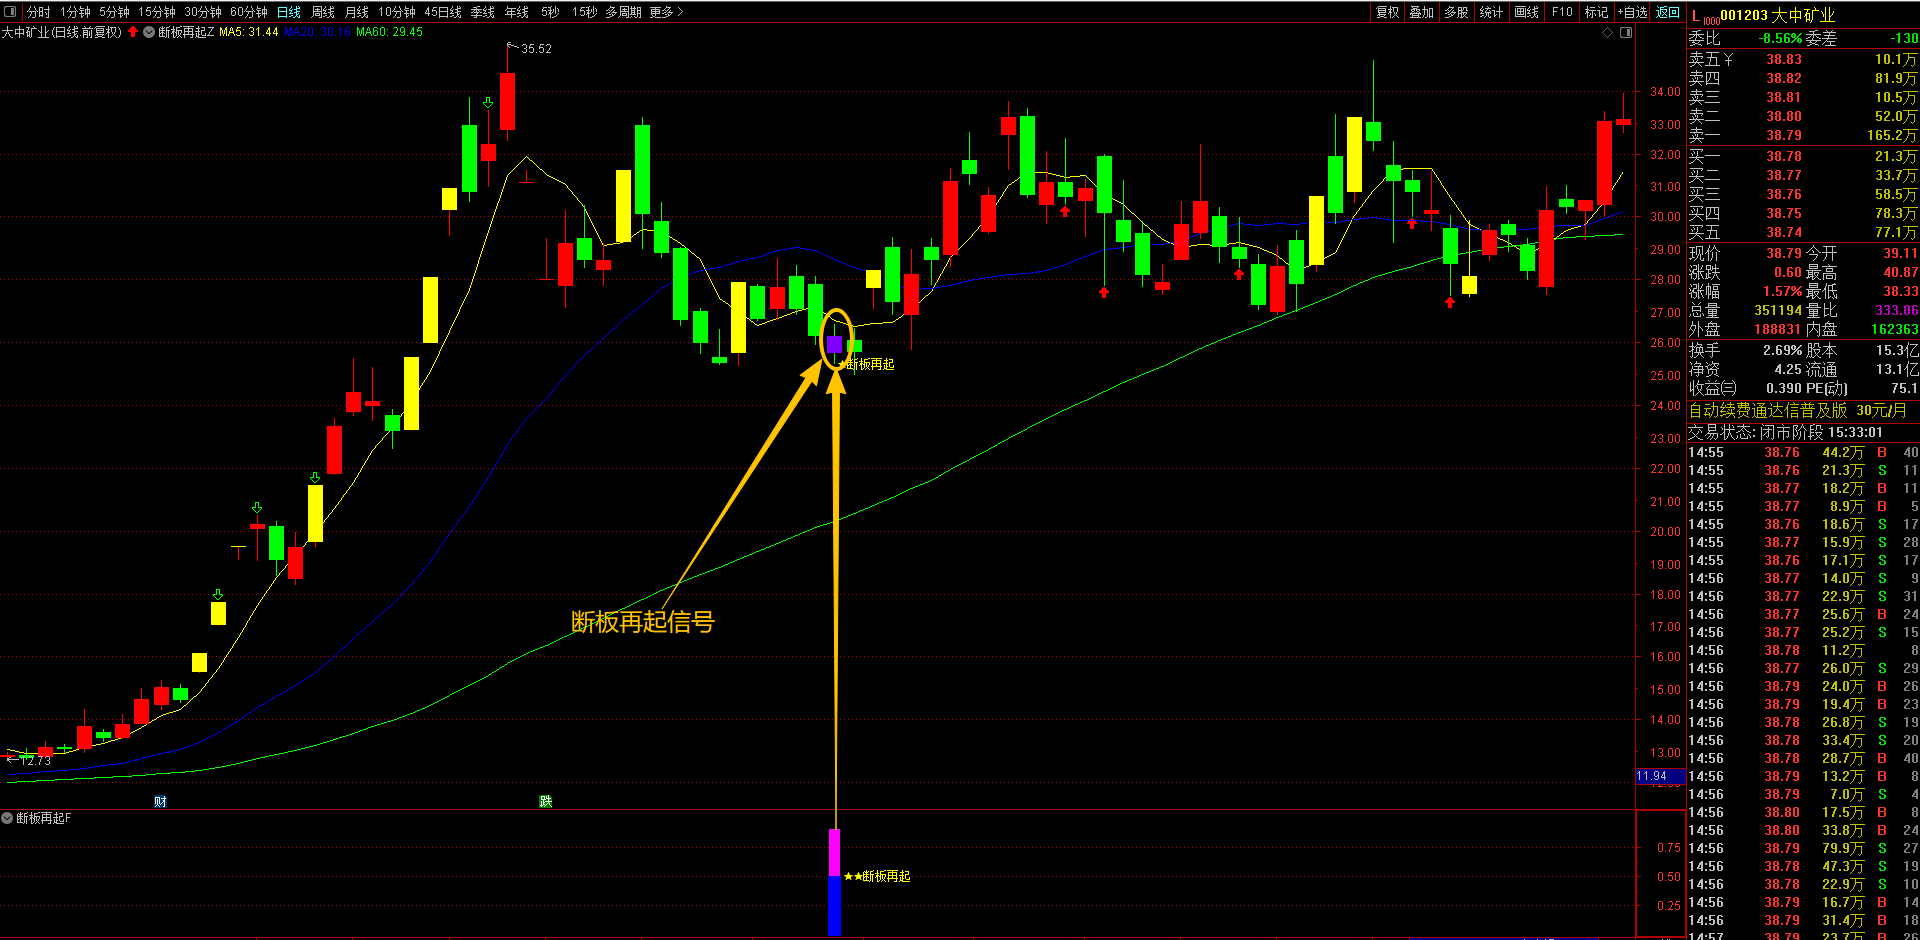The image size is (1920, 940).
Task: Select the 45日线 period
Action: pos(443,12)
